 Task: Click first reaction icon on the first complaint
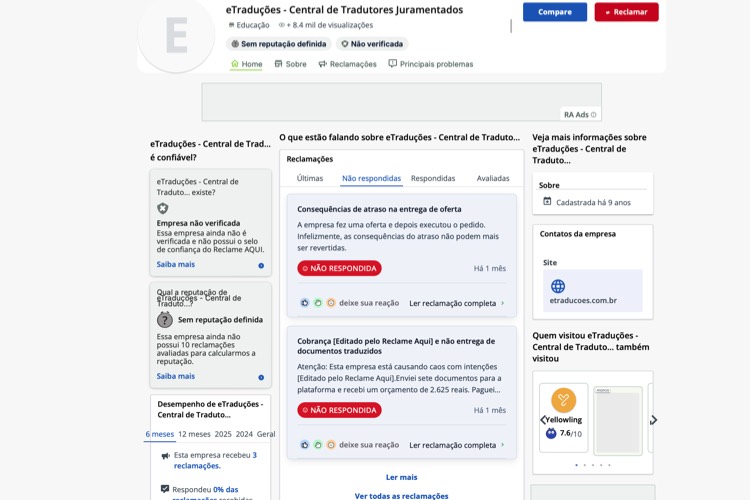tap(305, 303)
